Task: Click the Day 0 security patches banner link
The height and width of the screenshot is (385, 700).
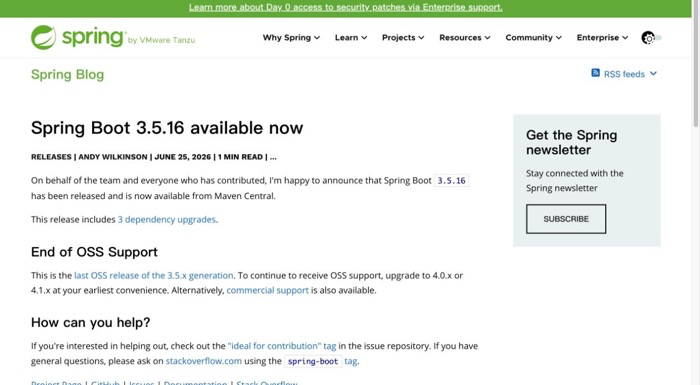Action: click(x=346, y=7)
